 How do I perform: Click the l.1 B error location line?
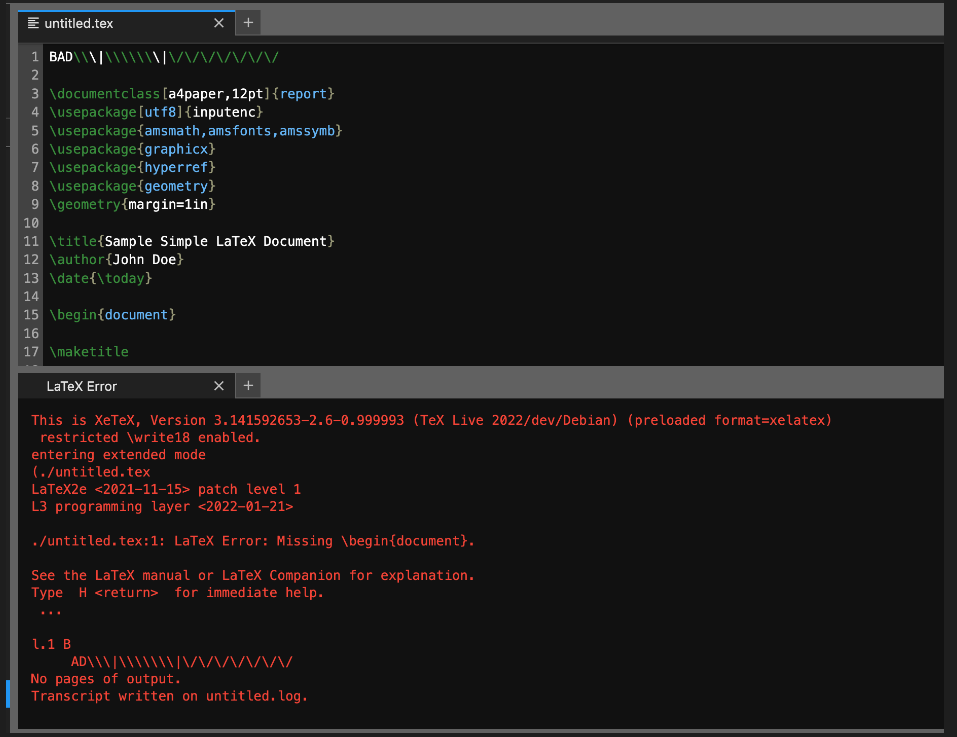point(51,644)
